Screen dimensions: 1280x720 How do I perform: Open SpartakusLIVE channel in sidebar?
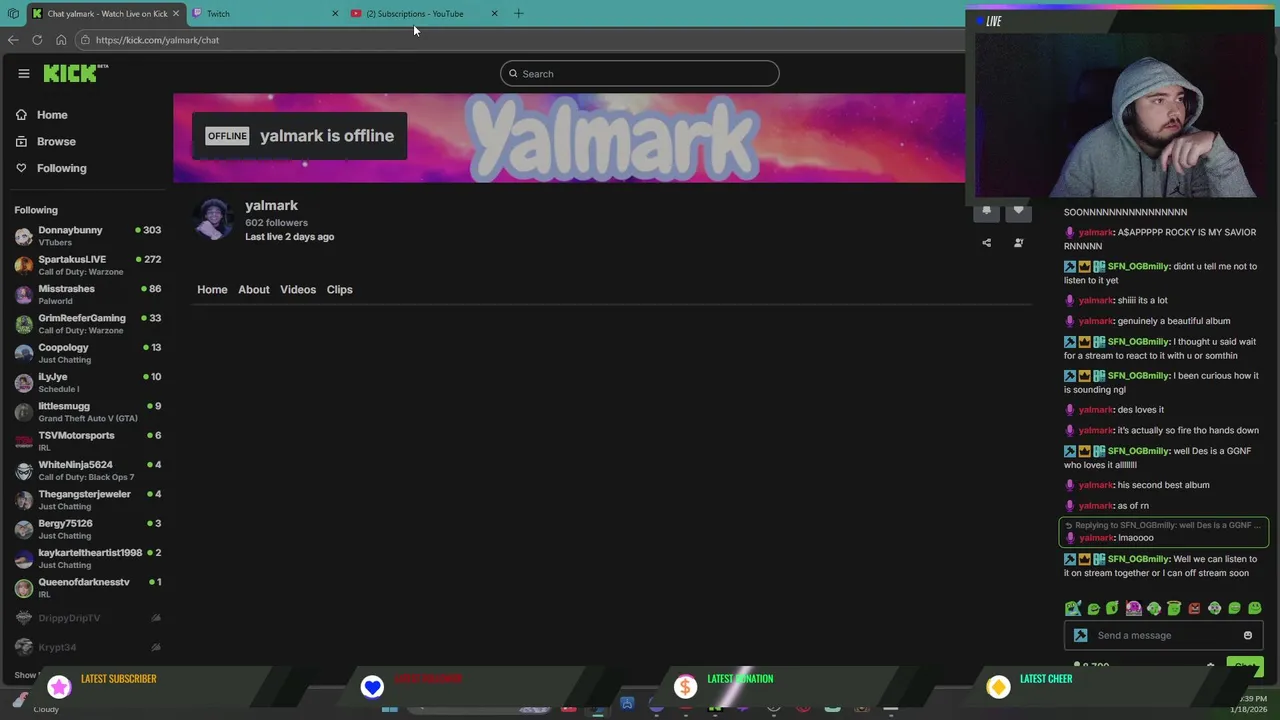tap(88, 265)
